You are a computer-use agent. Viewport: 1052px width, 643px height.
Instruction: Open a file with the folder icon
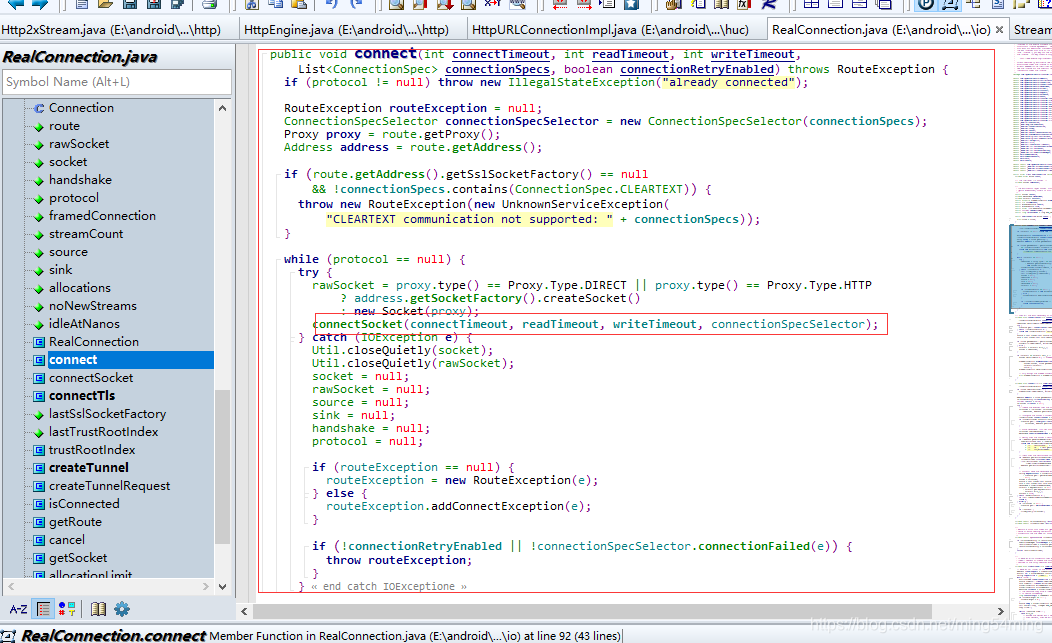105,4
